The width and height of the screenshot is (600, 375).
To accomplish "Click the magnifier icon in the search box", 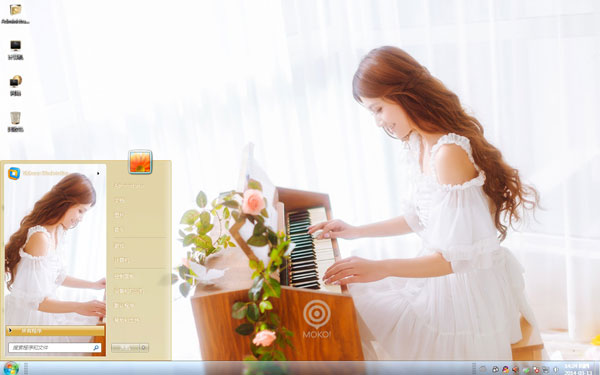I will click(x=96, y=347).
